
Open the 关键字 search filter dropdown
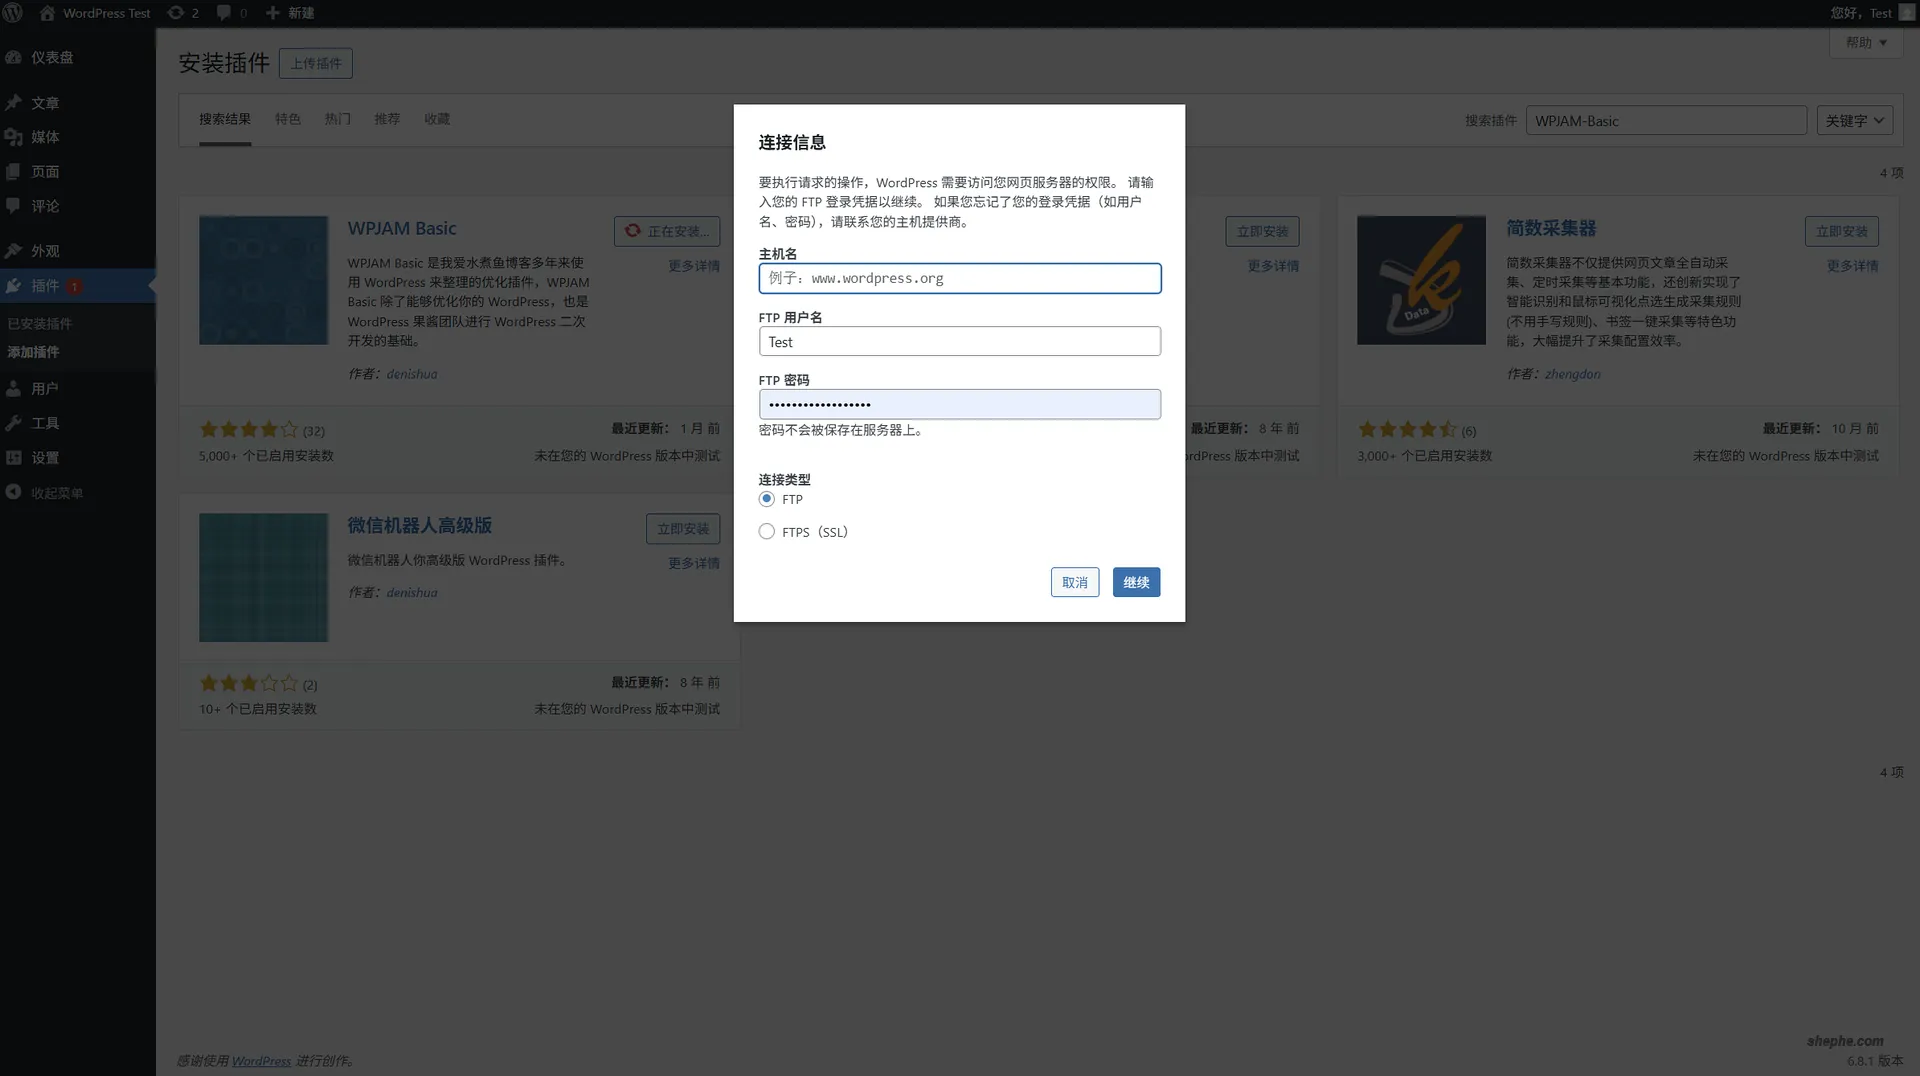tap(1854, 120)
